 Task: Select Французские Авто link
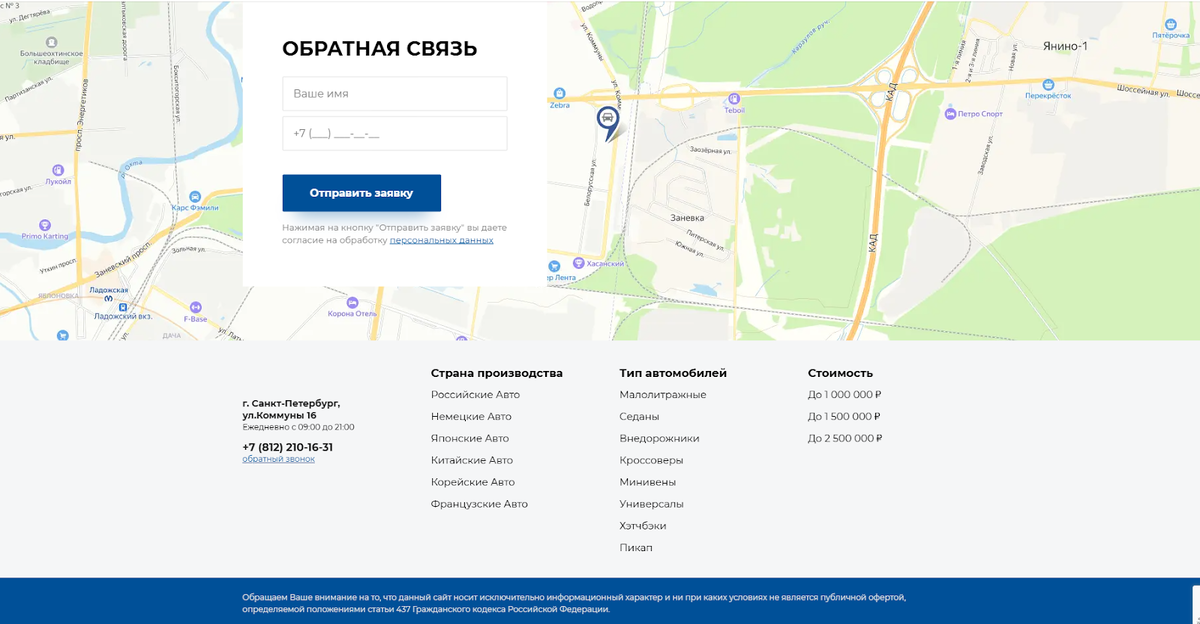479,504
